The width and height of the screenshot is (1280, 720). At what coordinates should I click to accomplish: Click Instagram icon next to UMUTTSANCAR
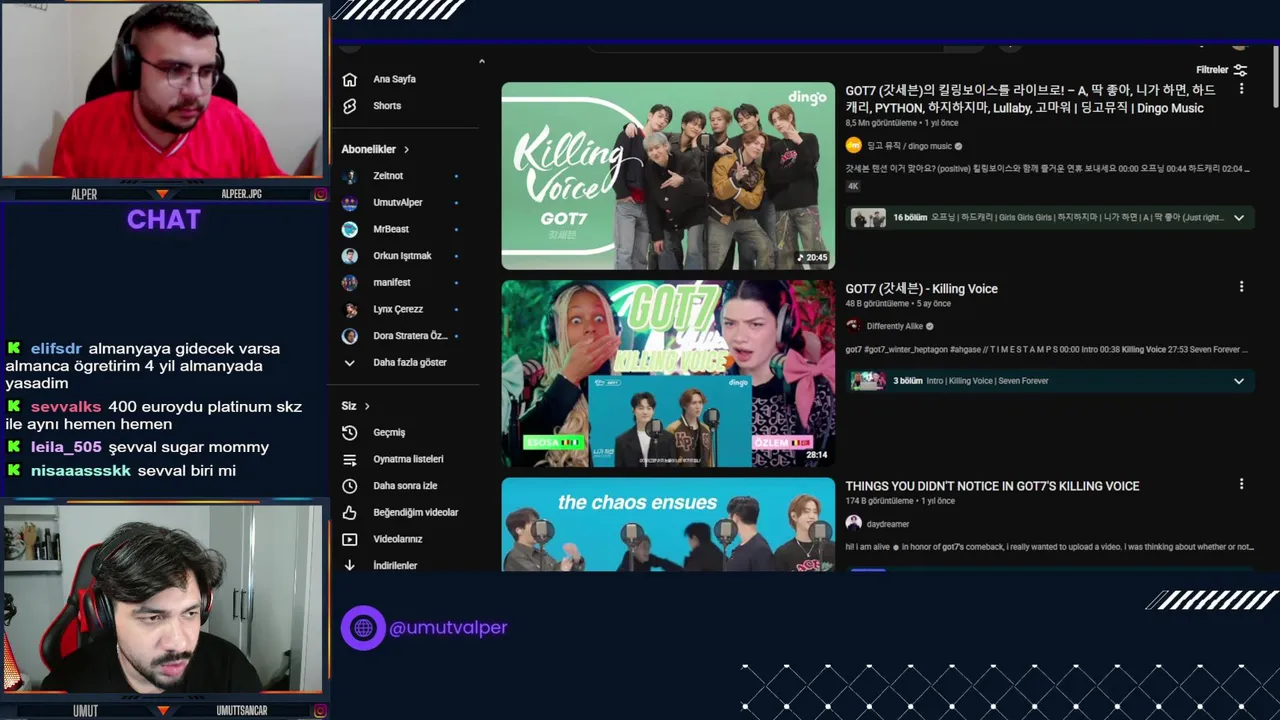coord(320,711)
